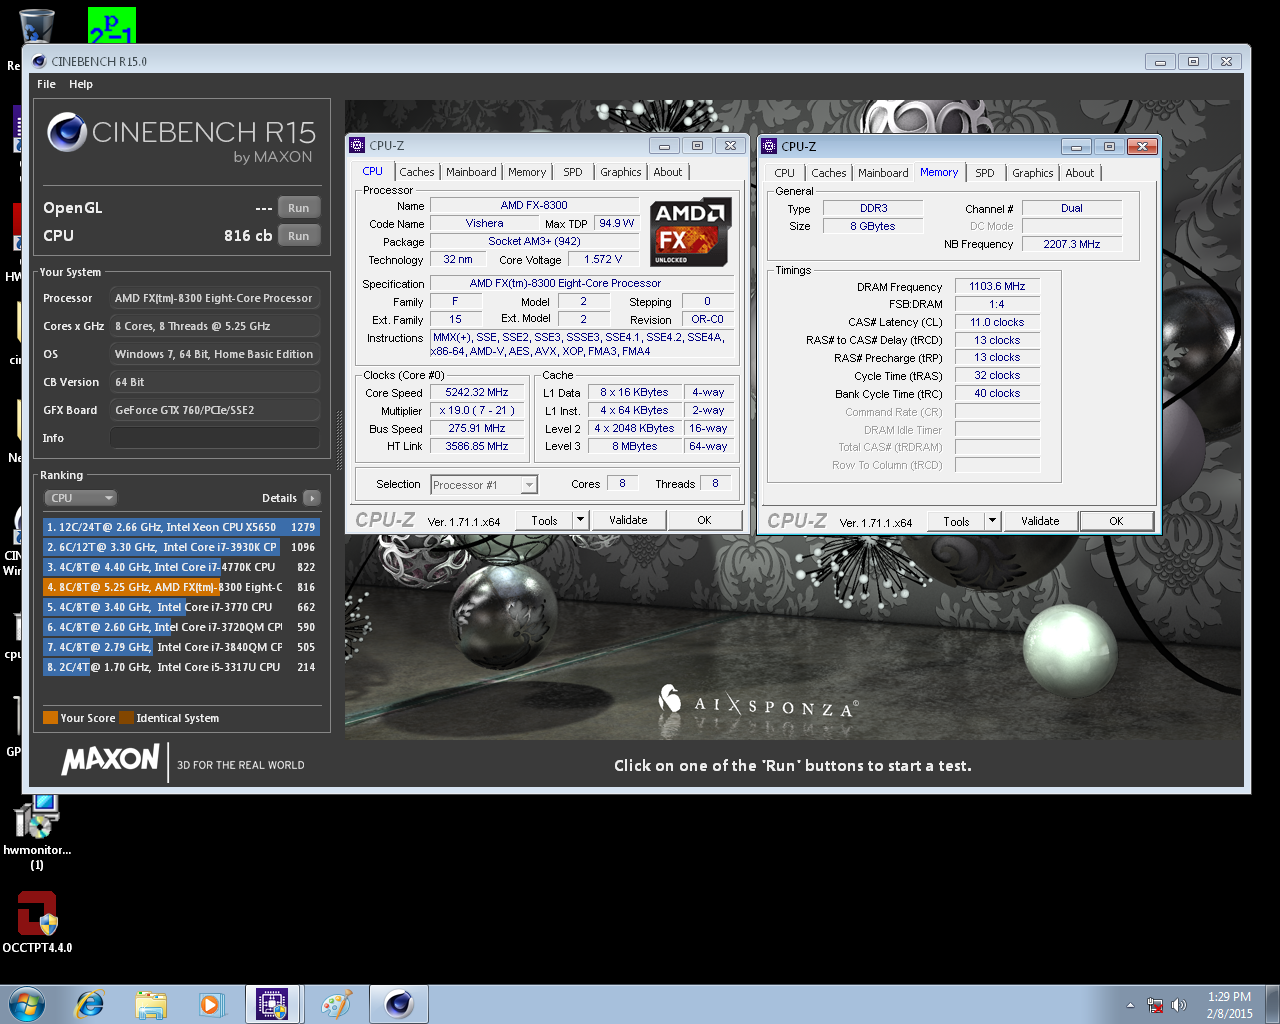1280x1024 pixels.
Task: Click Validate in left CPU-Z window
Action: pos(628,520)
